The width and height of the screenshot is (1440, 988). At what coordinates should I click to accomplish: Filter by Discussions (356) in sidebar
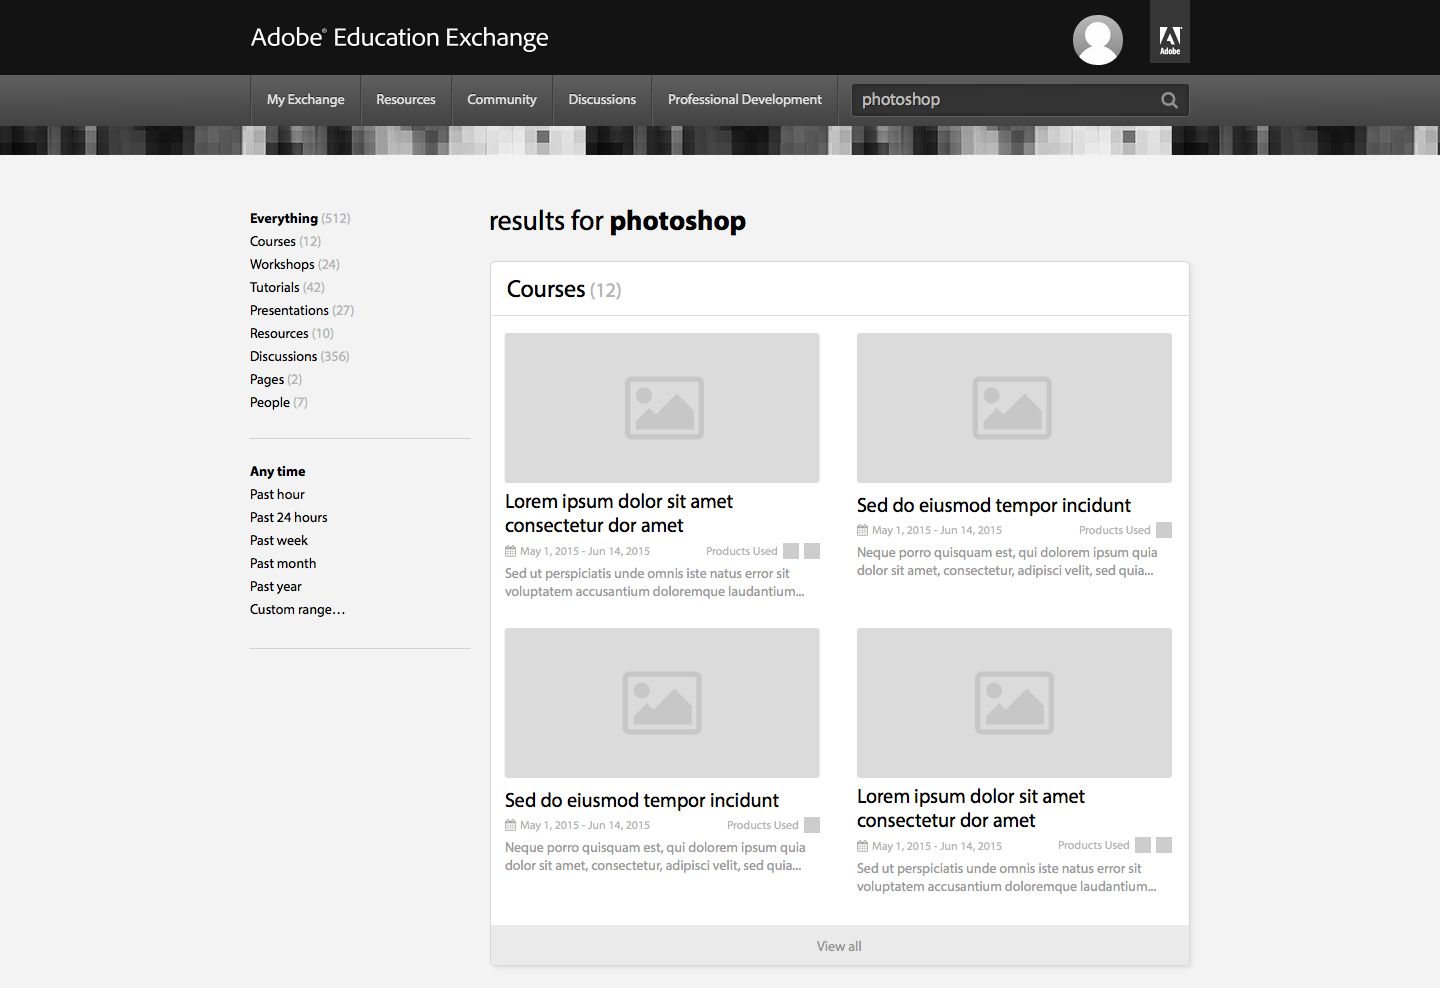coord(300,356)
